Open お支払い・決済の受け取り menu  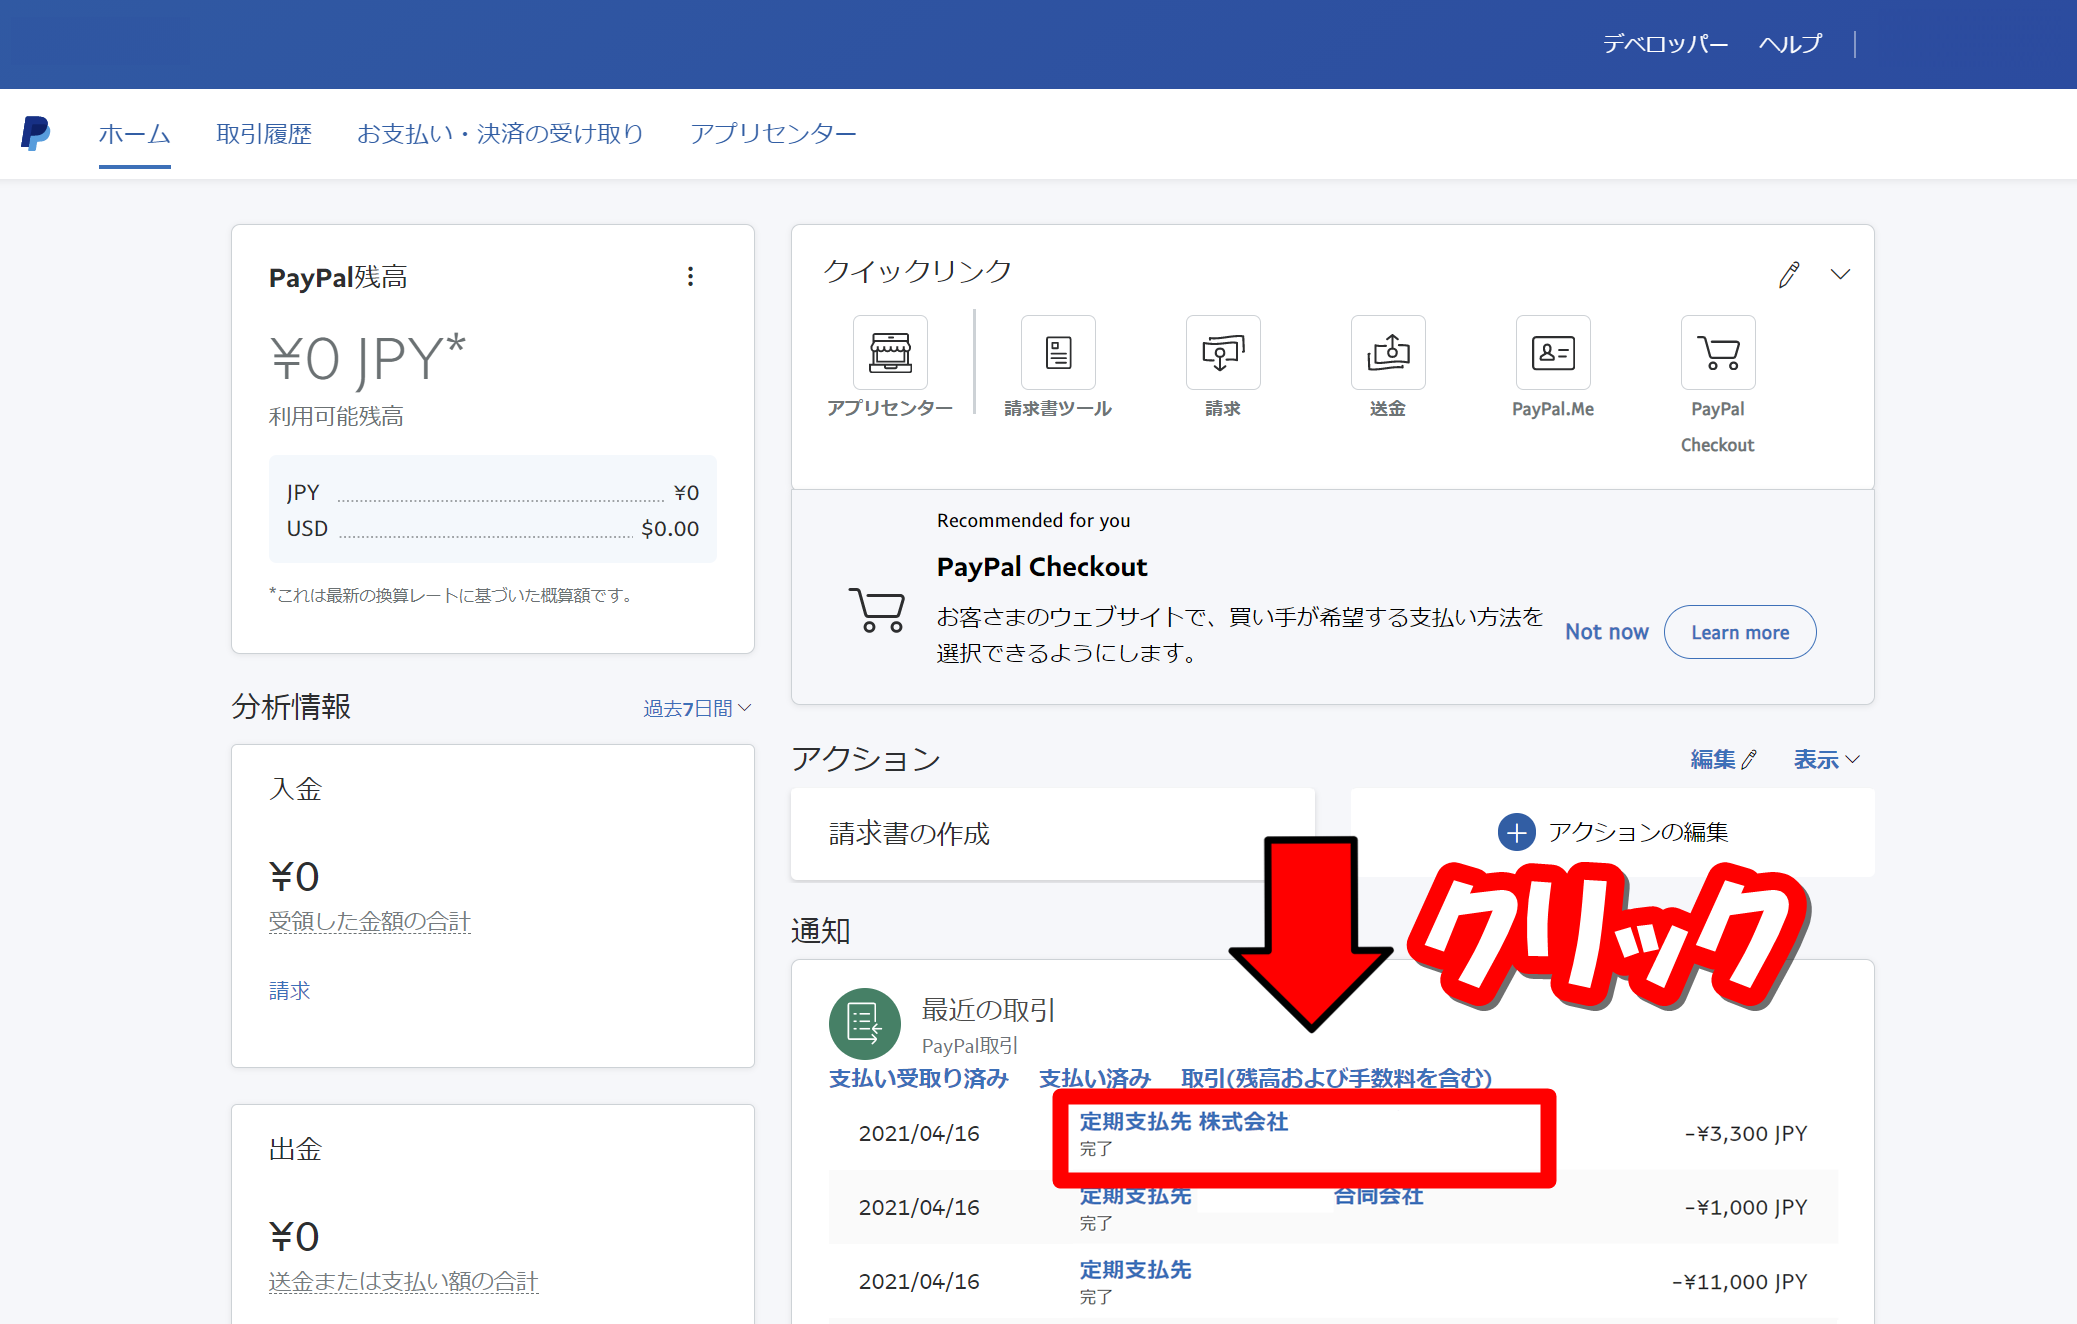pos(500,133)
